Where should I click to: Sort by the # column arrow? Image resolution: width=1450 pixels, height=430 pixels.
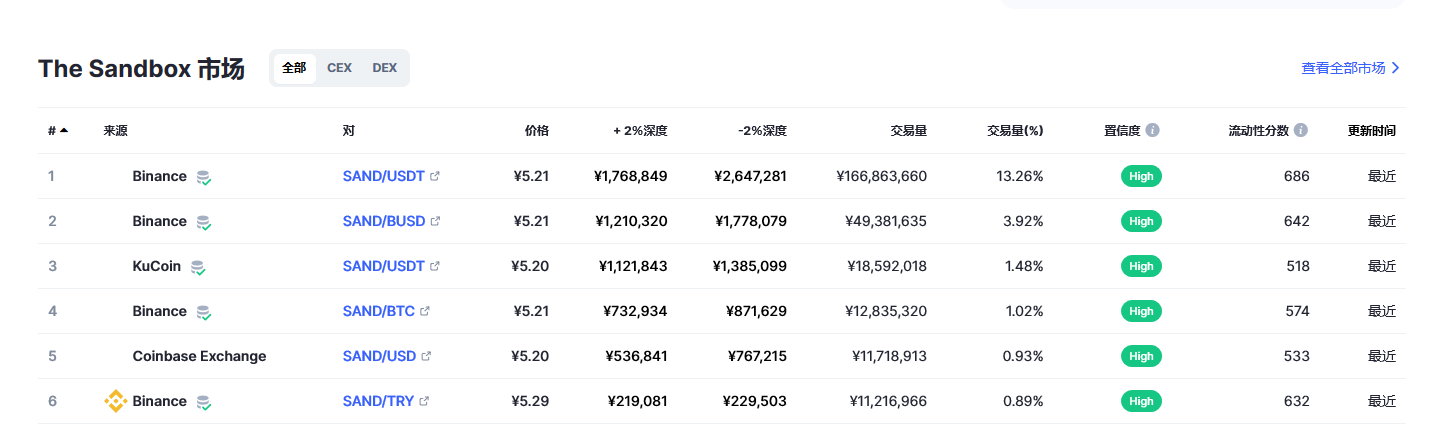coord(64,130)
